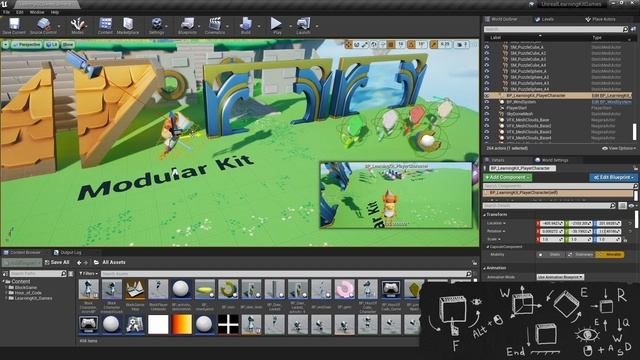Viewport: 640px width, 360px height.
Task: Switch to the Place Actors tab
Action: tap(601, 19)
